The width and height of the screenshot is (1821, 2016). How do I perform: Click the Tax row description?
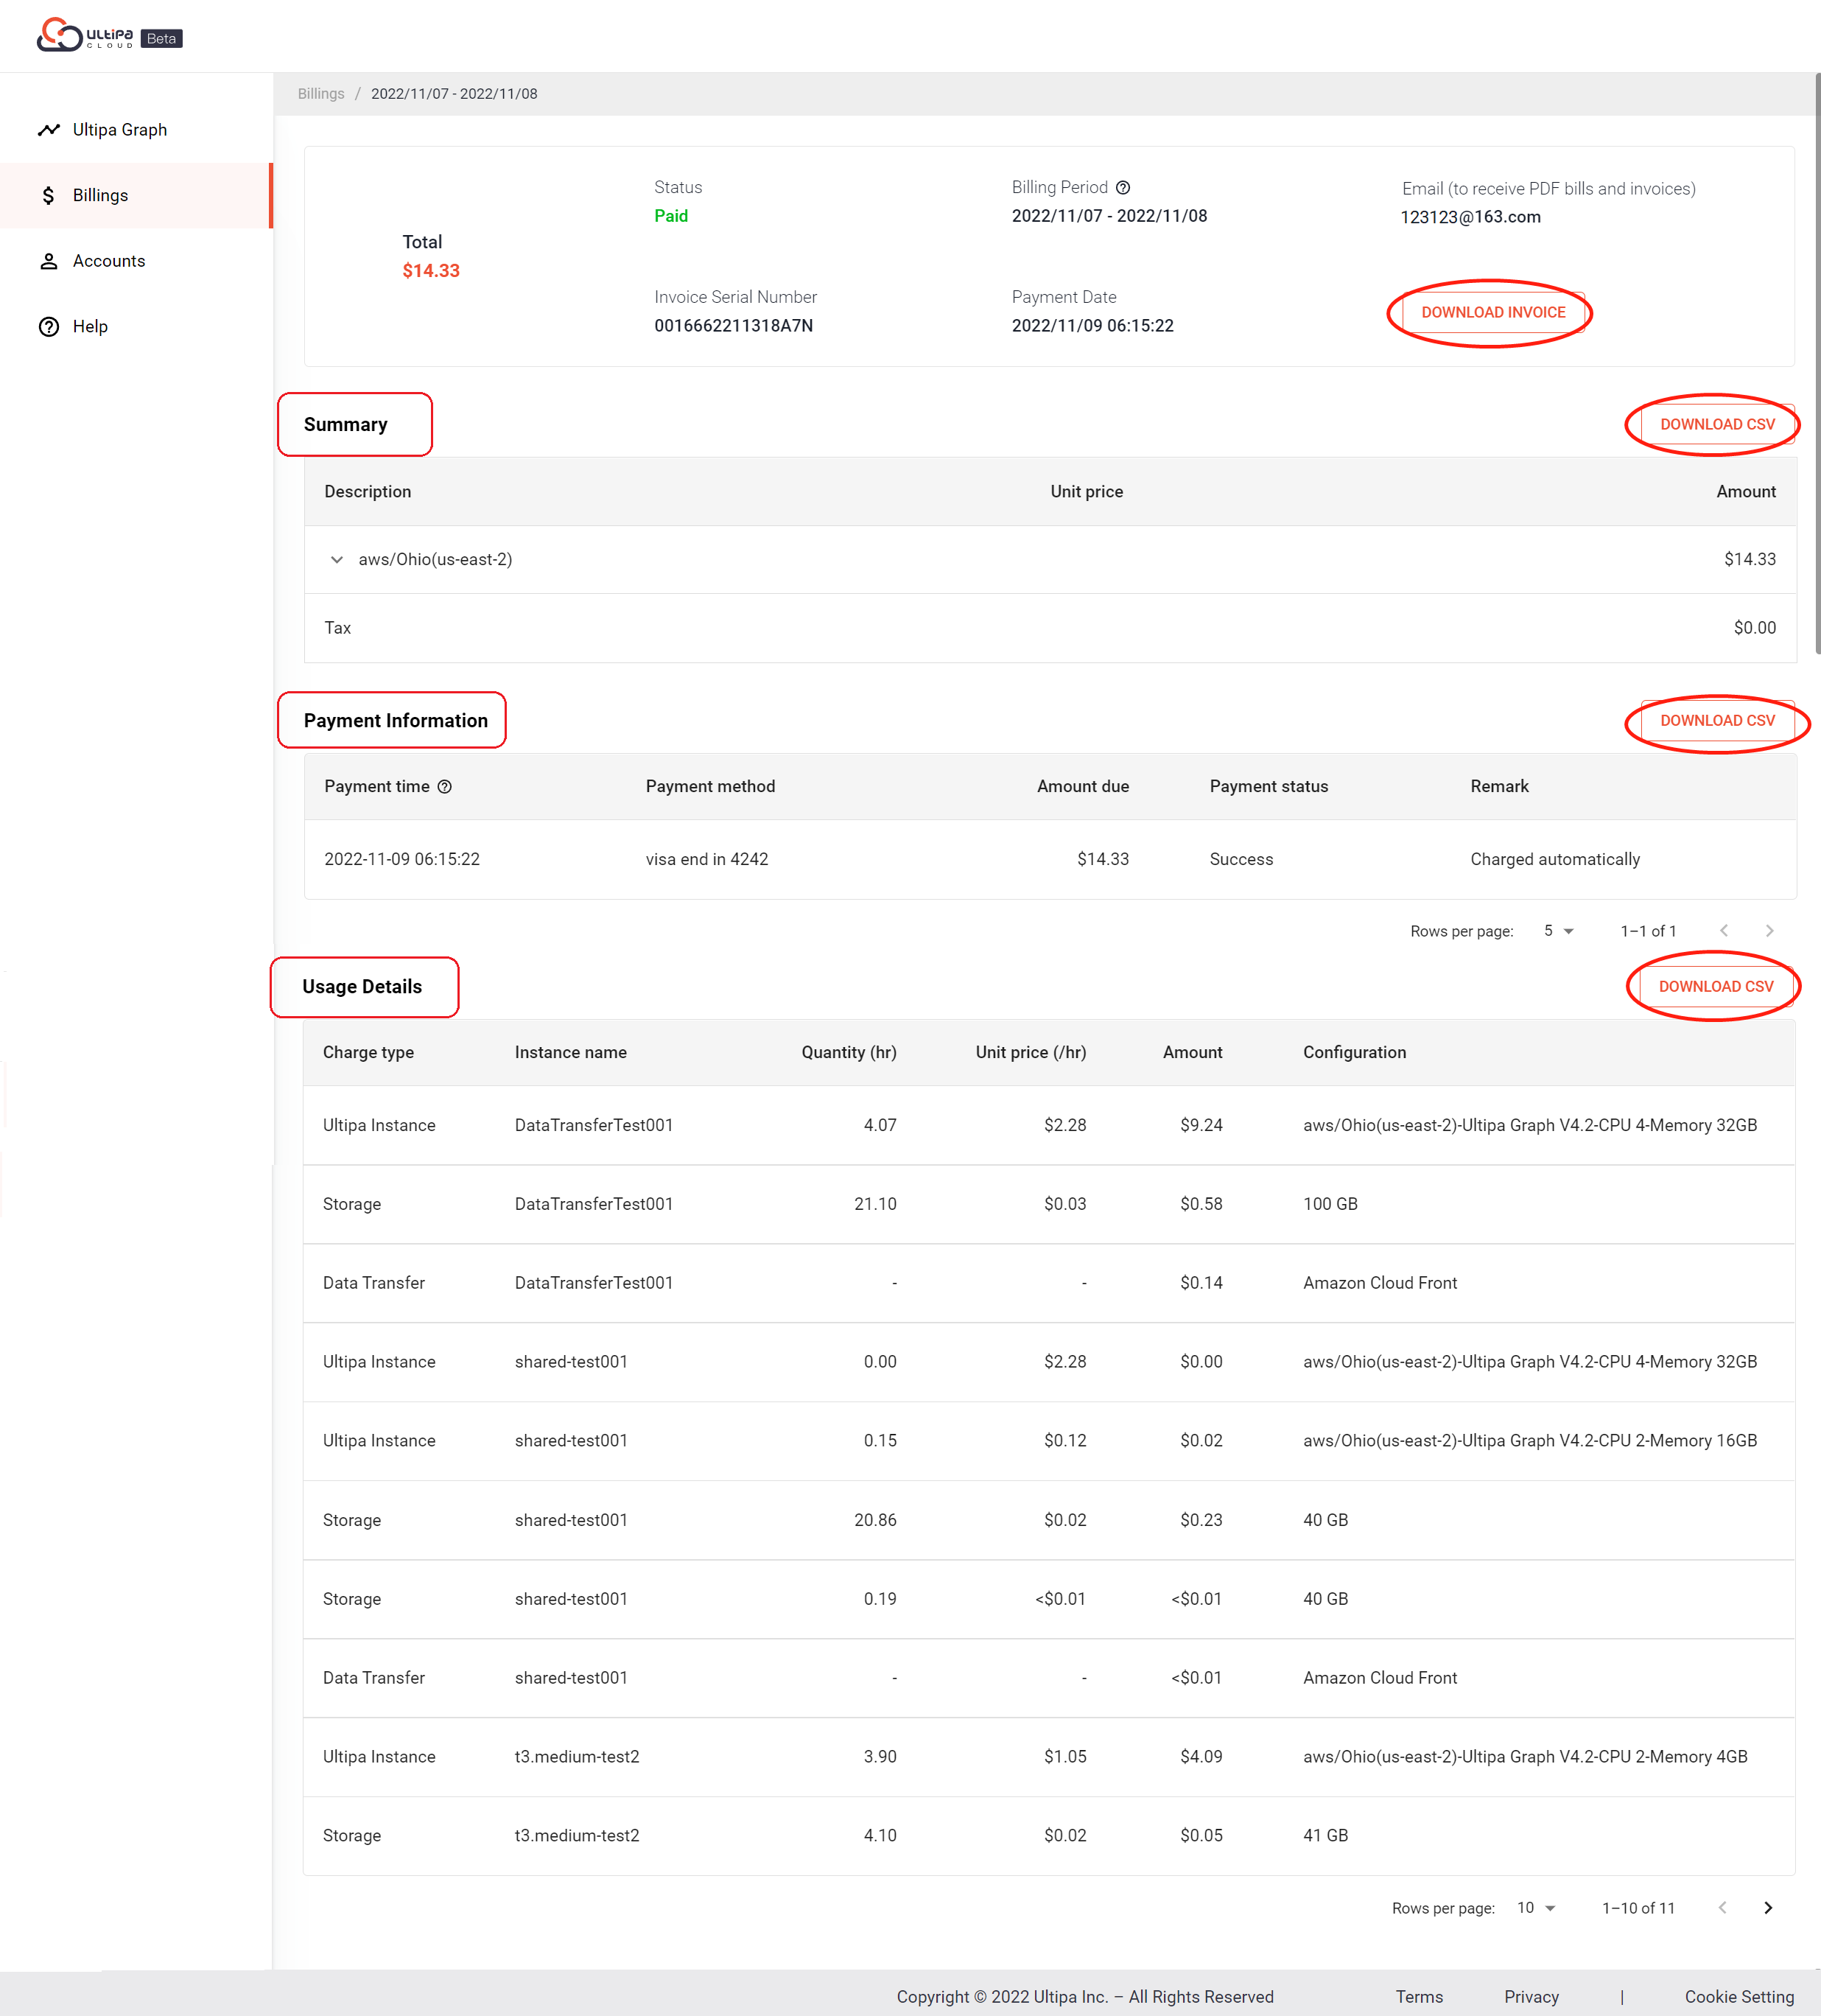click(x=338, y=628)
